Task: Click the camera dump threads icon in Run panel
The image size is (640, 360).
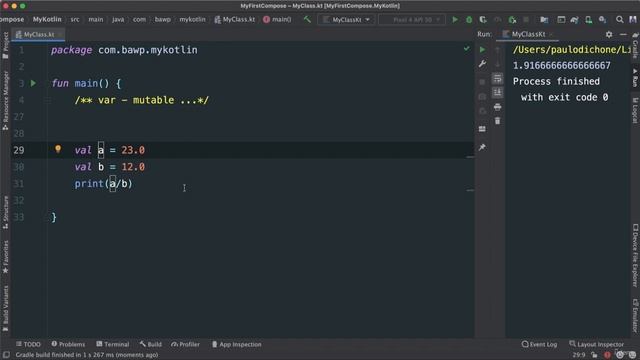Action: click(482, 97)
